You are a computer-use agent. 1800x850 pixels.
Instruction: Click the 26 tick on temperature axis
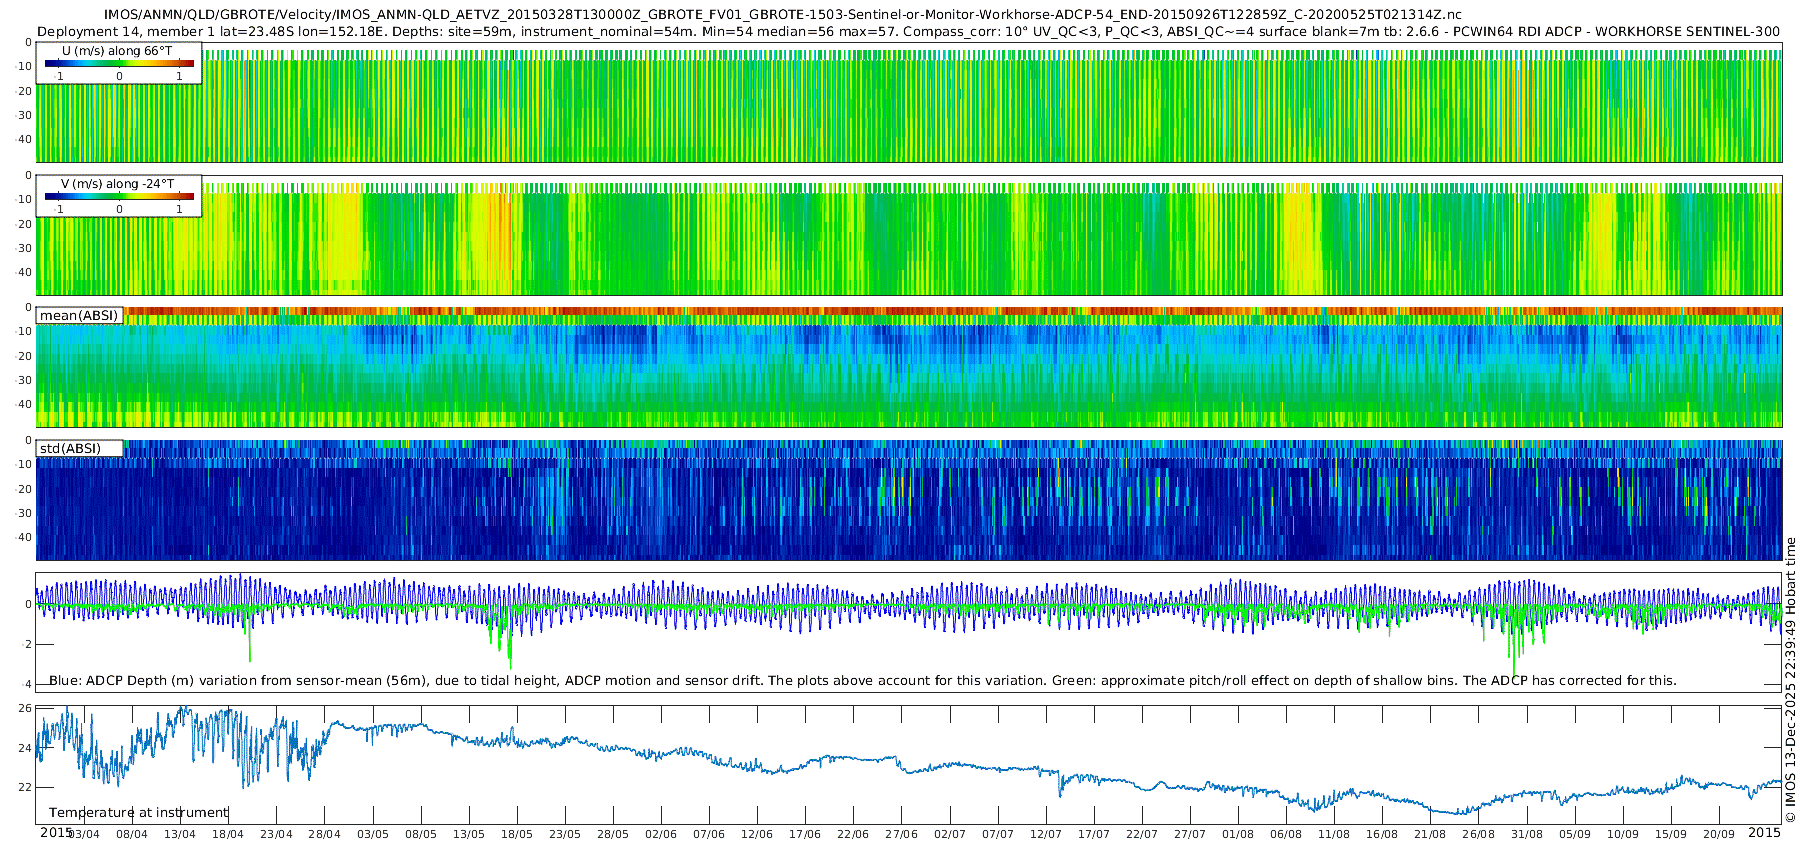[x=25, y=708]
